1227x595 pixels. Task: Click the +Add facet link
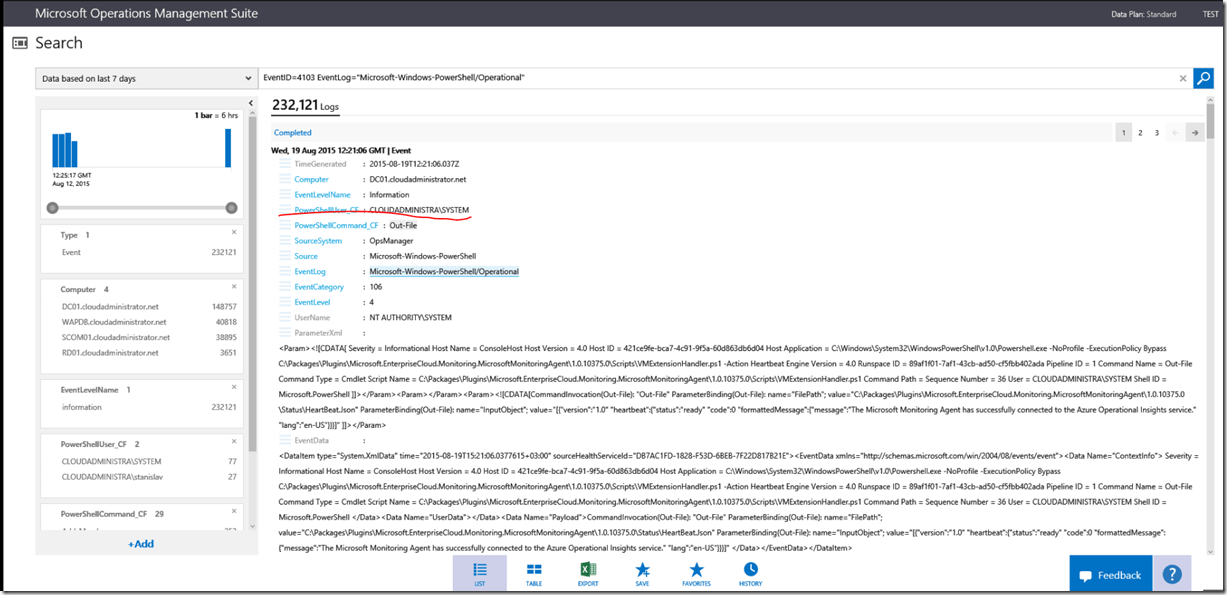click(x=140, y=544)
